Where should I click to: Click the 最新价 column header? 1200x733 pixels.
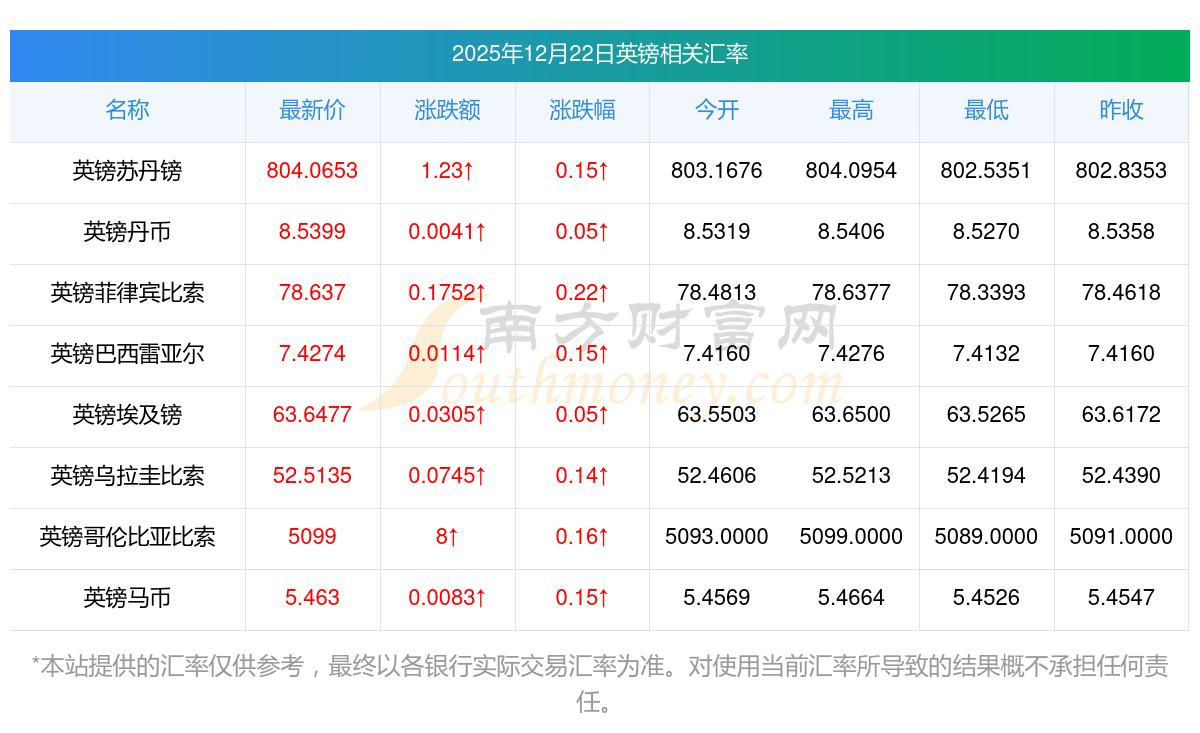312,111
